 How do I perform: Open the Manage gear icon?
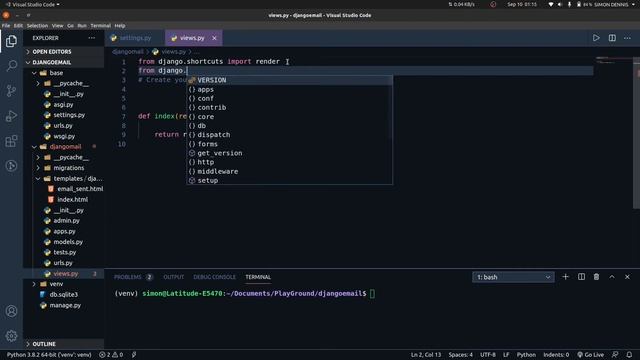click(x=11, y=336)
